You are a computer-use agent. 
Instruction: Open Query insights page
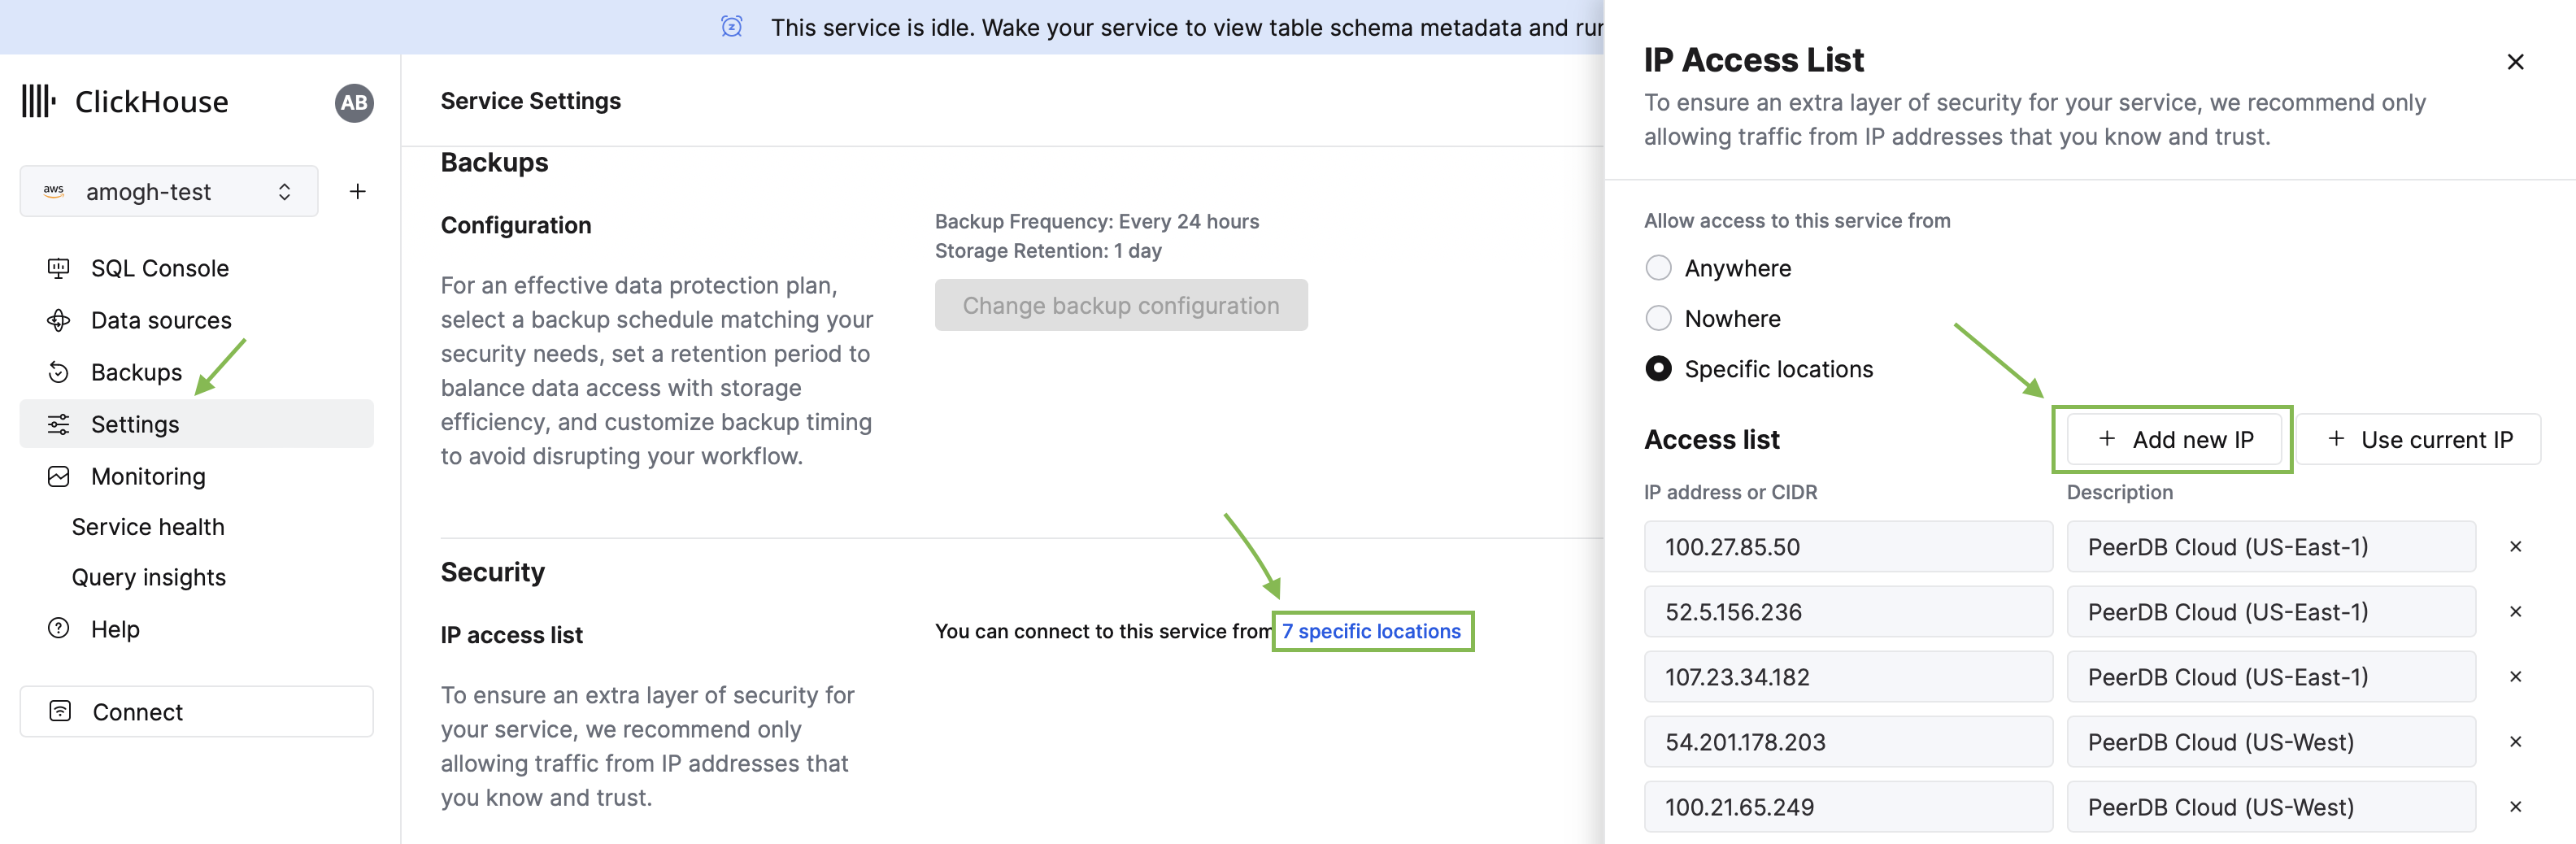149,577
